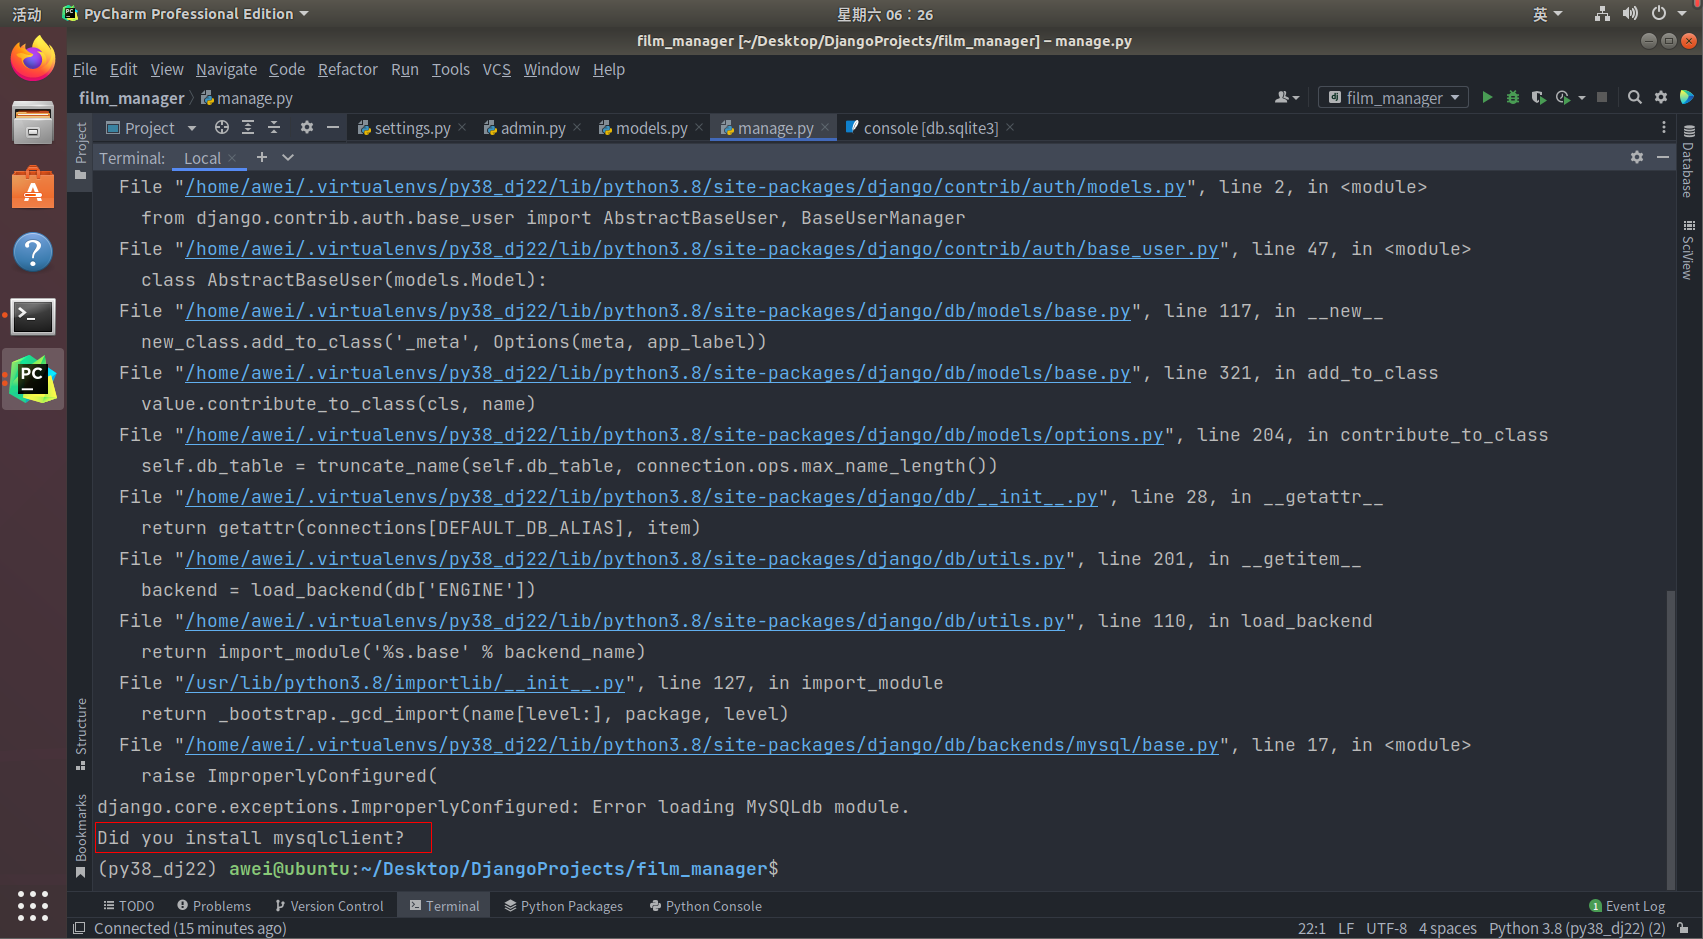Click the 4 spaces indent status entry
This screenshot has width=1703, height=939.
[x=1447, y=928]
